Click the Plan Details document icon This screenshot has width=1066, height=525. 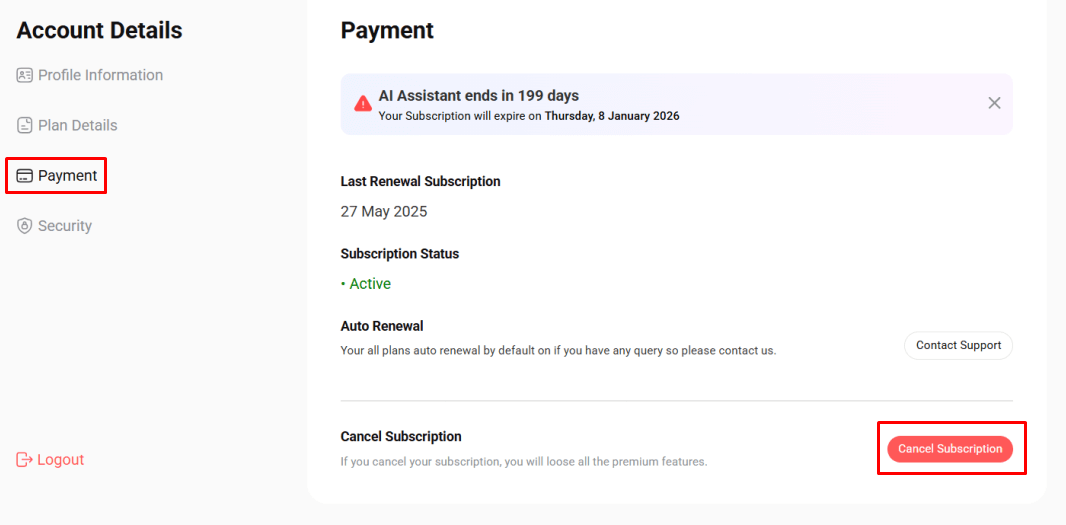(24, 125)
